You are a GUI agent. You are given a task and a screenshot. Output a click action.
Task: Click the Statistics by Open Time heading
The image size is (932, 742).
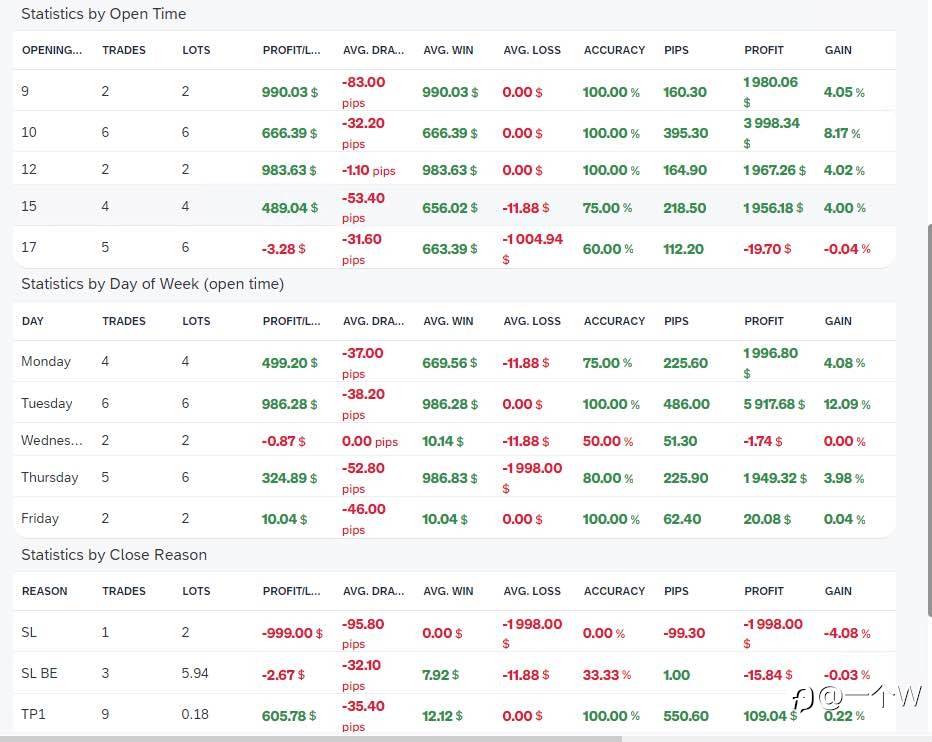point(104,14)
